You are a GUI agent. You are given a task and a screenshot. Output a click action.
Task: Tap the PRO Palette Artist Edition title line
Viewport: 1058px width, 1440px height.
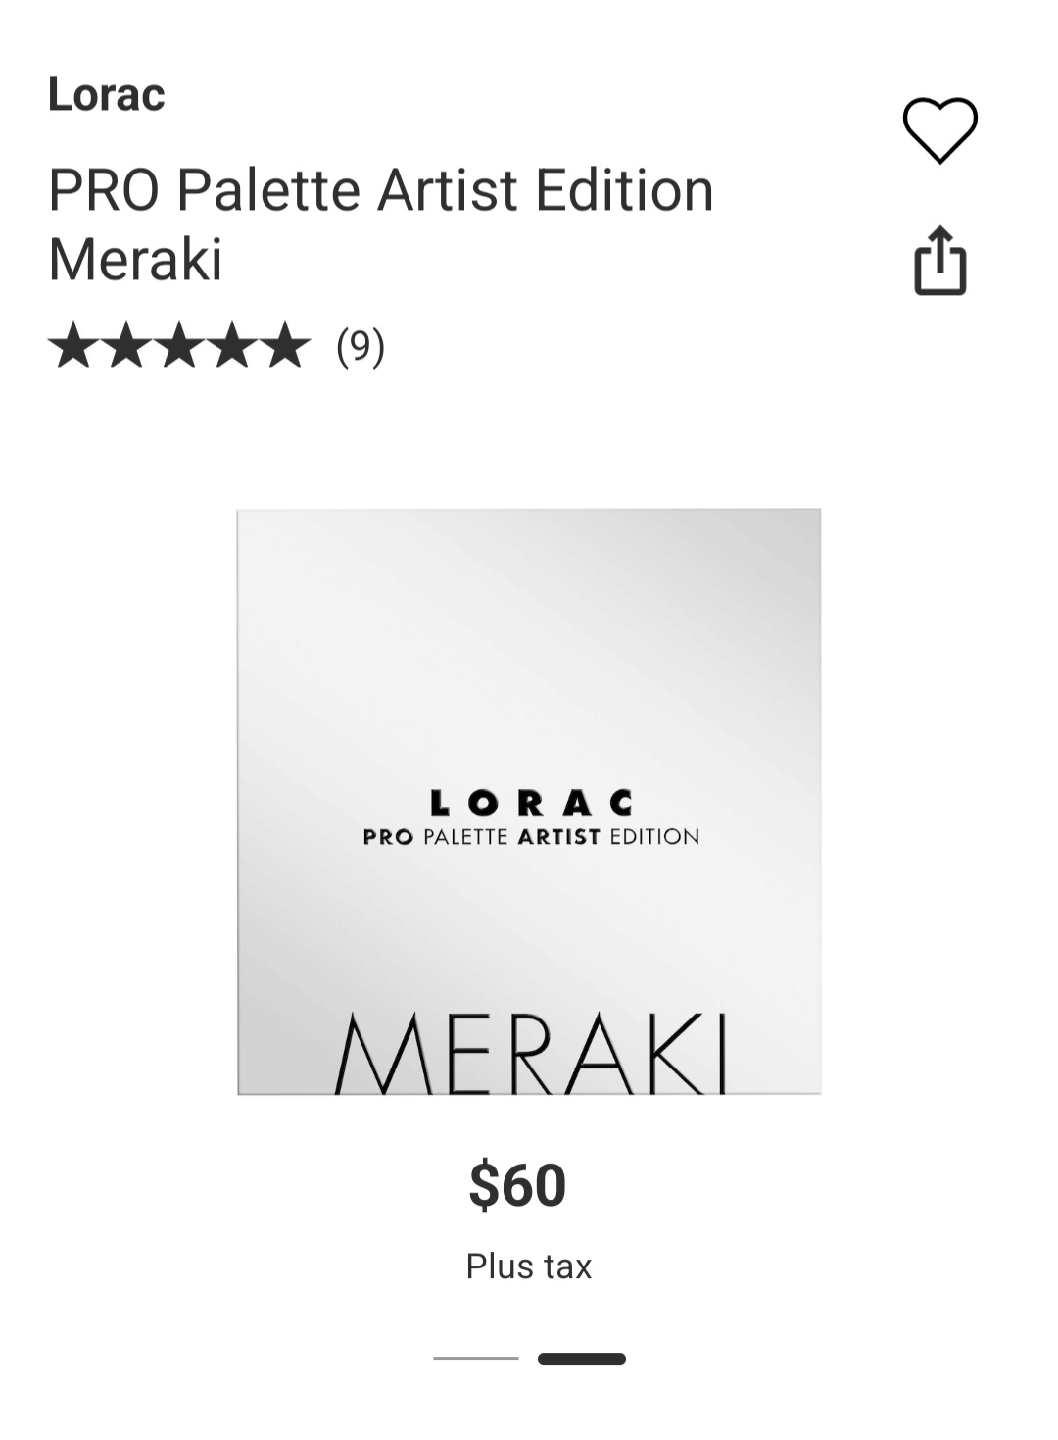(381, 190)
